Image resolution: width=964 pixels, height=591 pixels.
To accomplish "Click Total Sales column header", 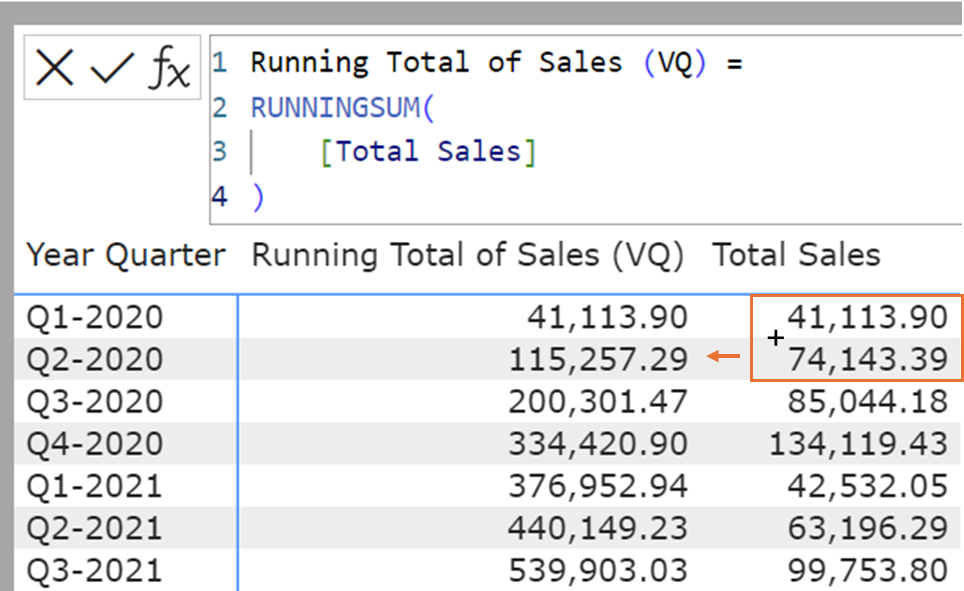I will point(796,255).
